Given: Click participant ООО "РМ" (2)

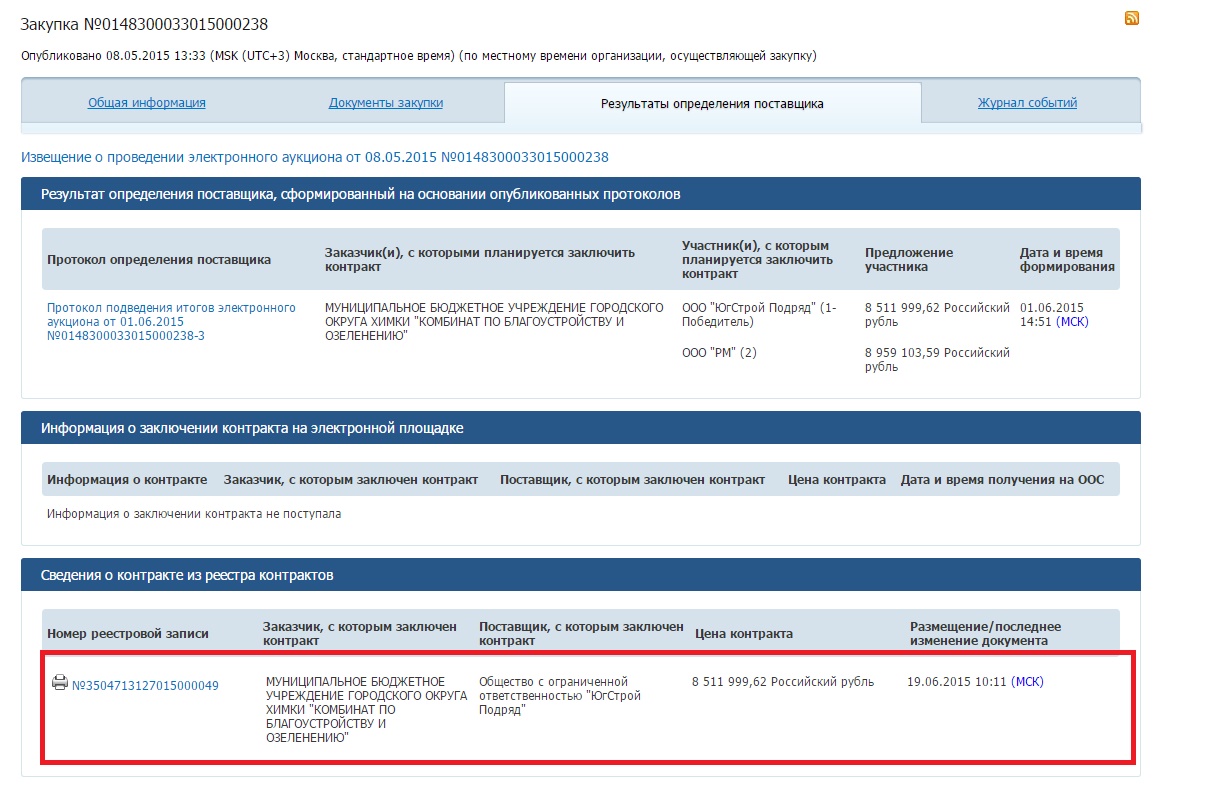Looking at the screenshot, I should [x=719, y=353].
